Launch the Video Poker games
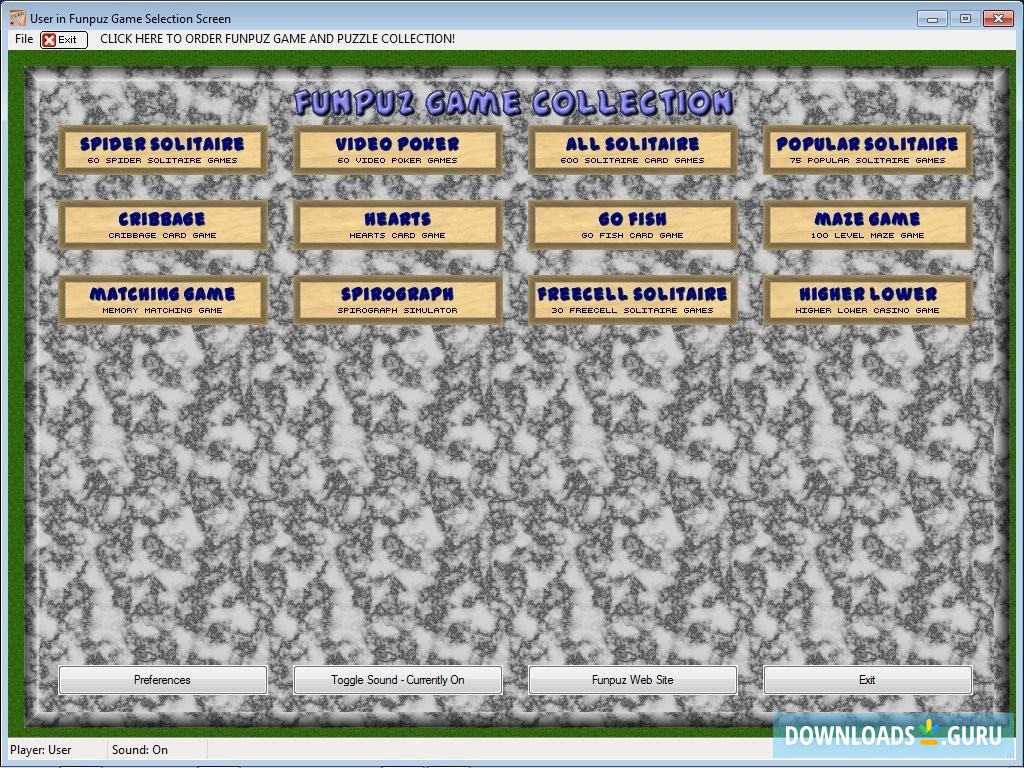Screen dimensions: 1024x768 [x=398, y=151]
